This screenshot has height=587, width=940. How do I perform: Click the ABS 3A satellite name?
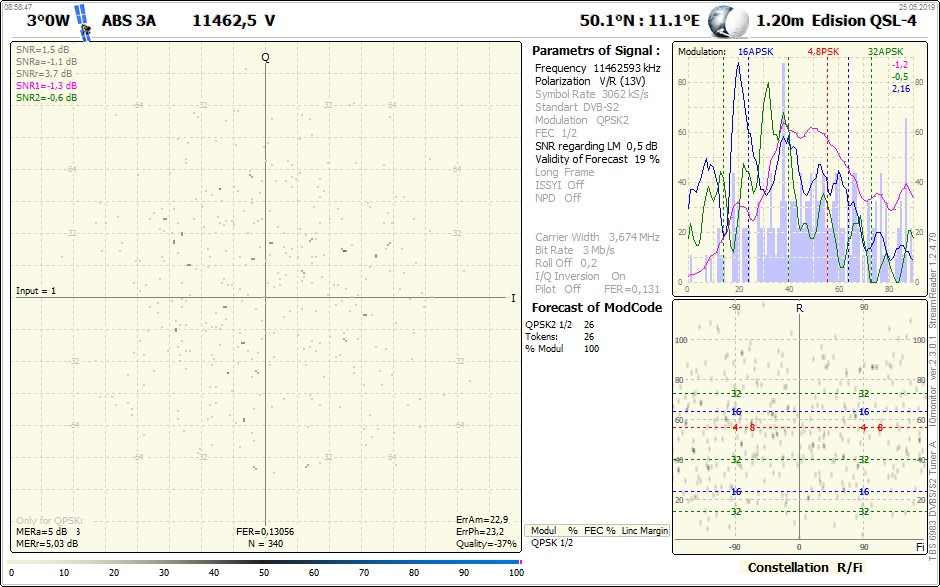129,21
